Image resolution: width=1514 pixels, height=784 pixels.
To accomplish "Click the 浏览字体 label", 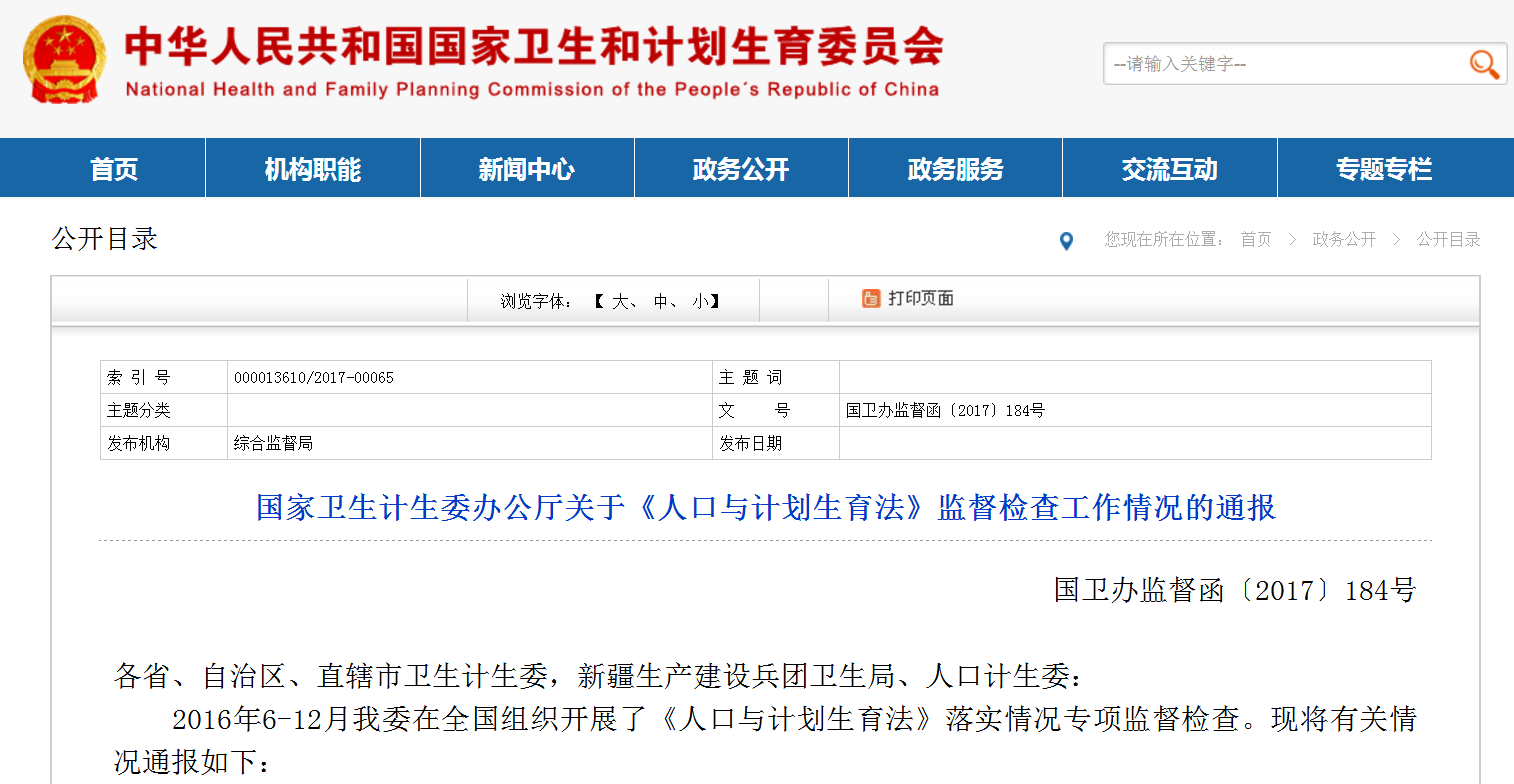I will click(x=537, y=301).
